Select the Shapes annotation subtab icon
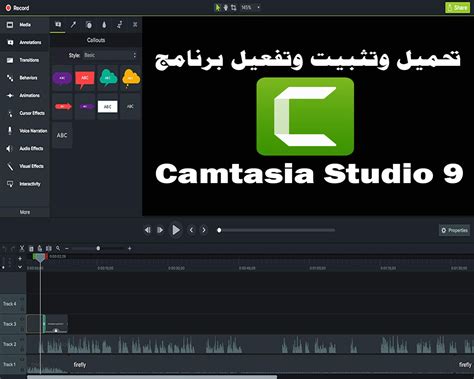 click(x=89, y=25)
